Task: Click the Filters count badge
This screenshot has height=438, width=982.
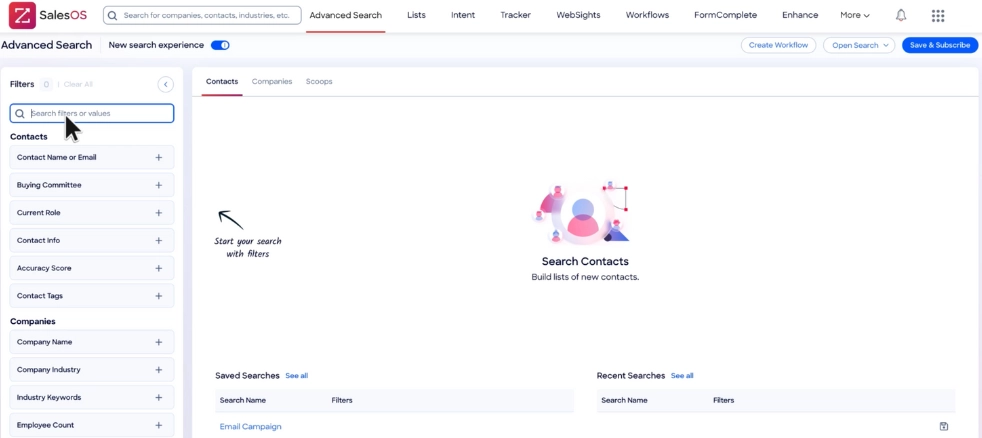Action: 46,85
